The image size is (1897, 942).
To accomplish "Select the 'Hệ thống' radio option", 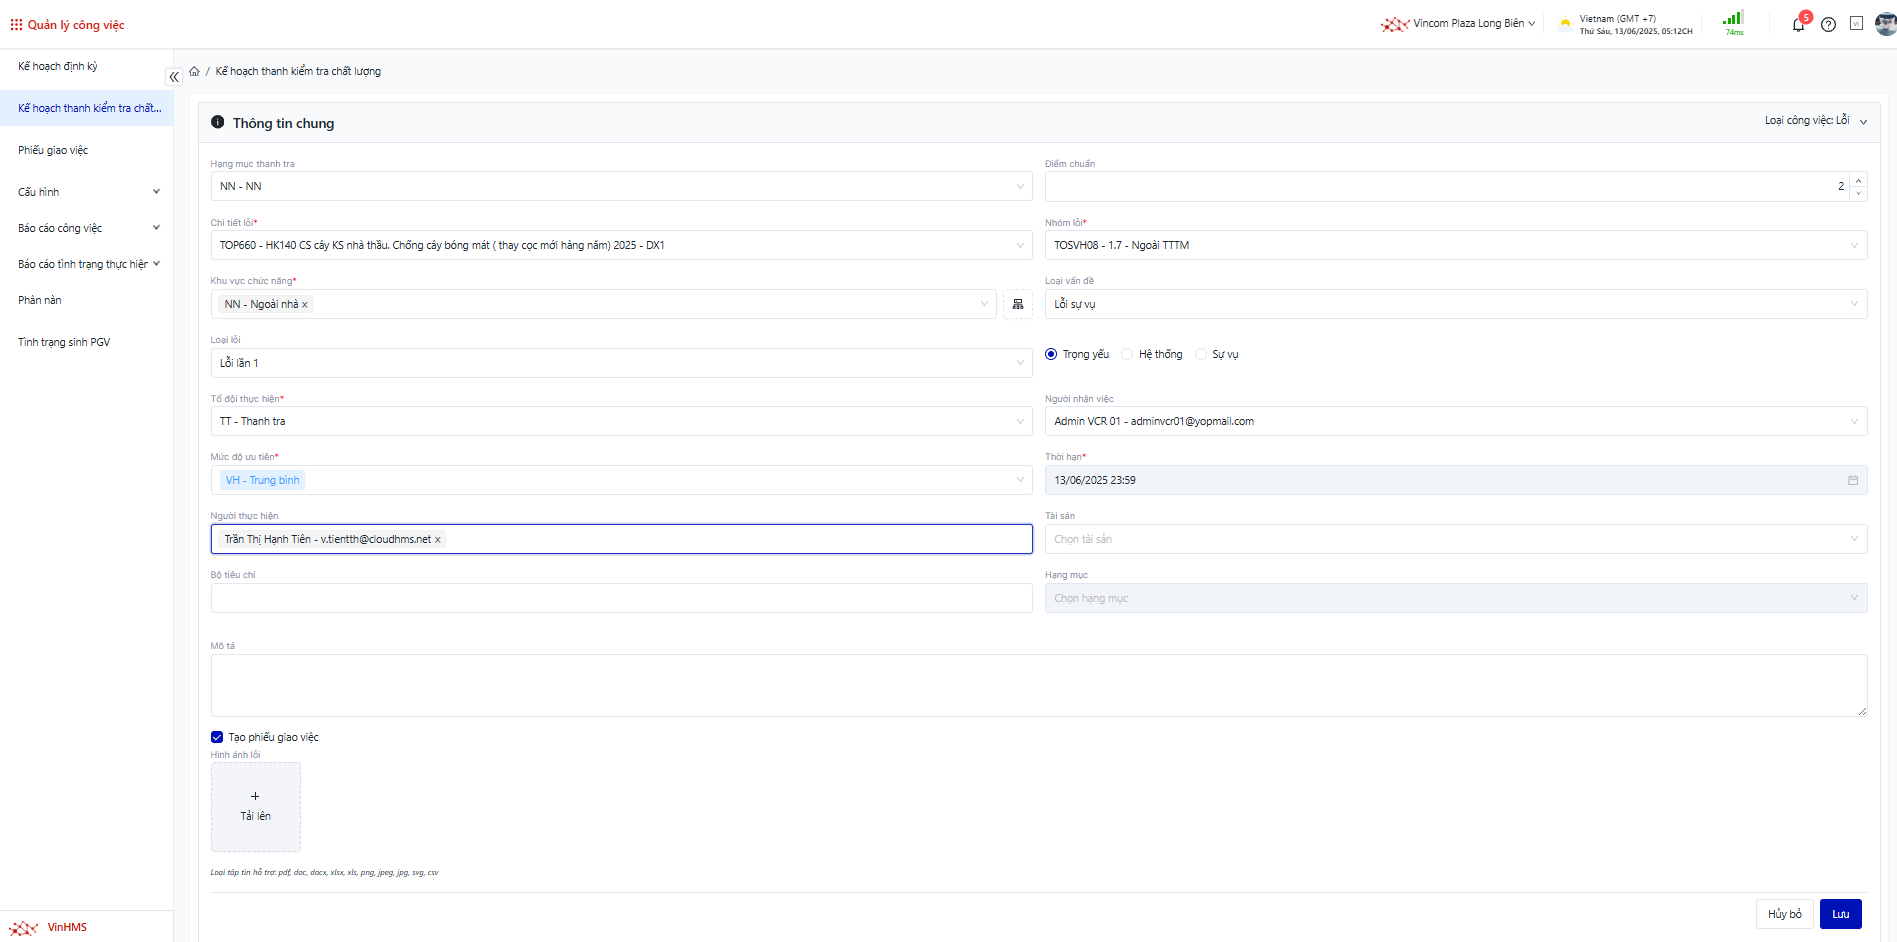I will click(x=1127, y=354).
